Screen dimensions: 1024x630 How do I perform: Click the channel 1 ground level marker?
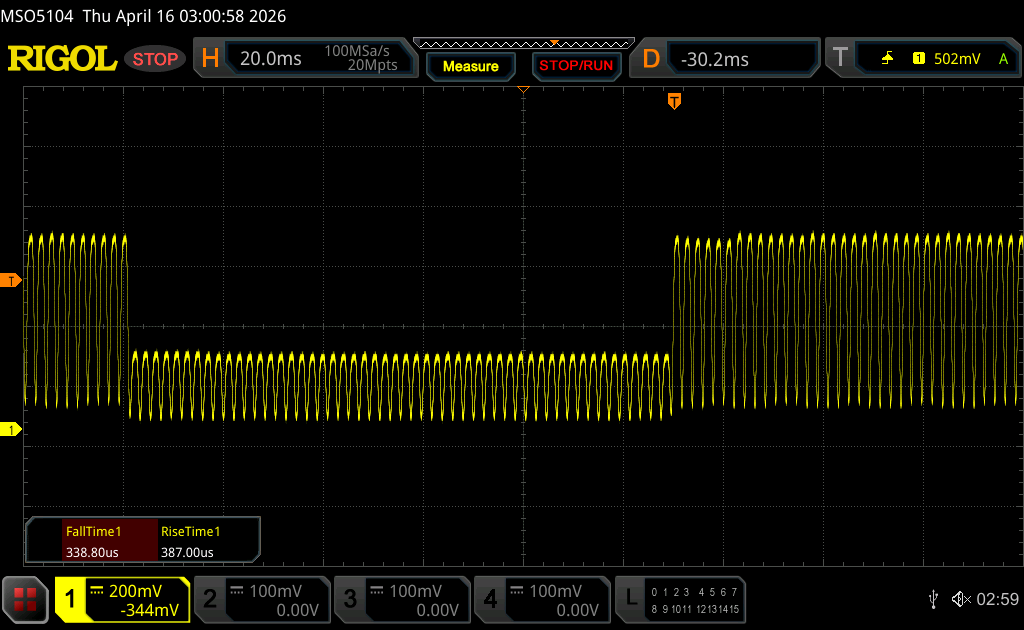click(x=12, y=429)
